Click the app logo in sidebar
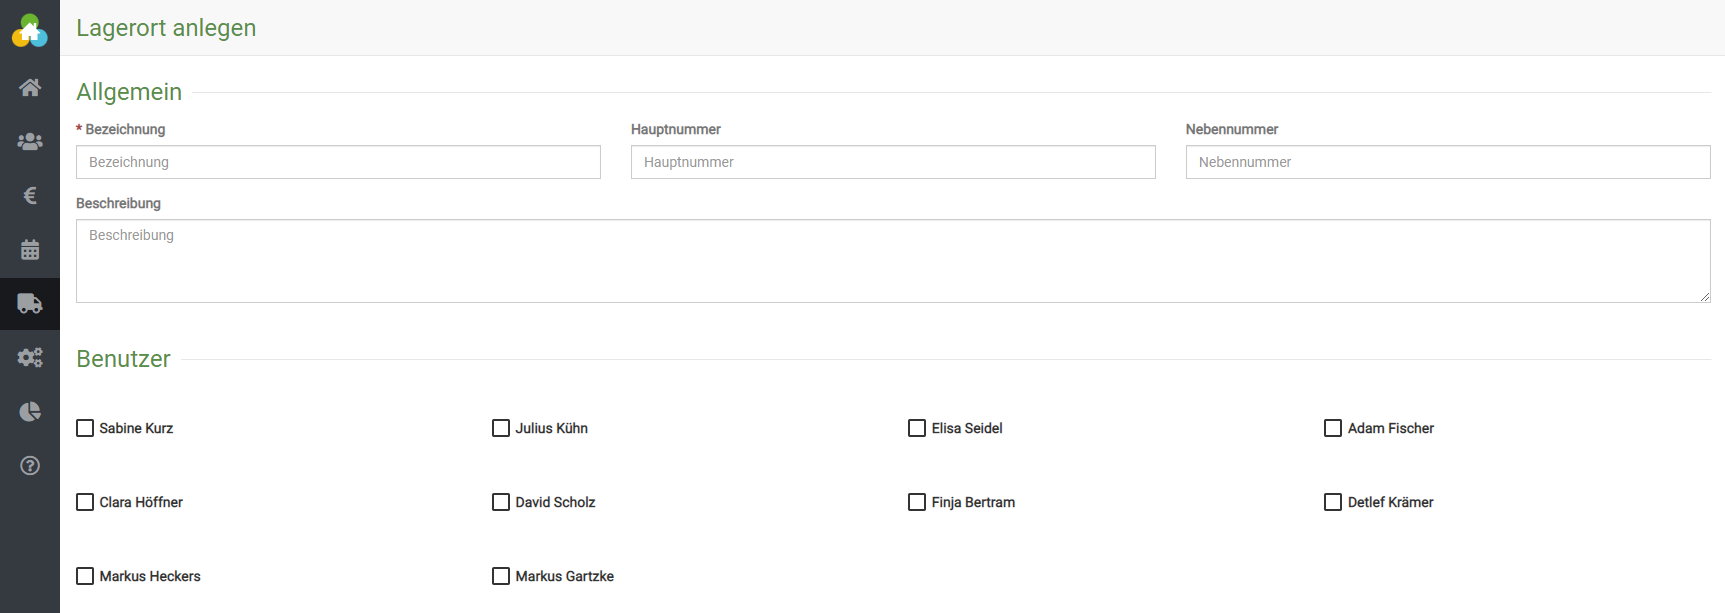1725x613 pixels. (30, 31)
